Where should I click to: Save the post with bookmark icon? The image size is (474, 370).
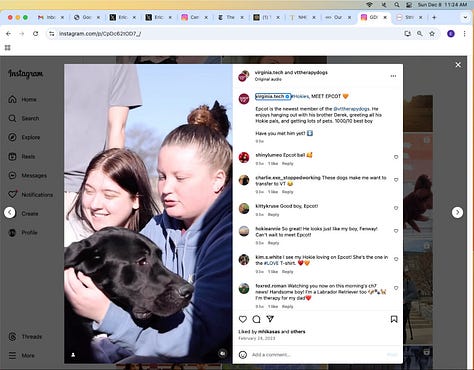tap(394, 319)
